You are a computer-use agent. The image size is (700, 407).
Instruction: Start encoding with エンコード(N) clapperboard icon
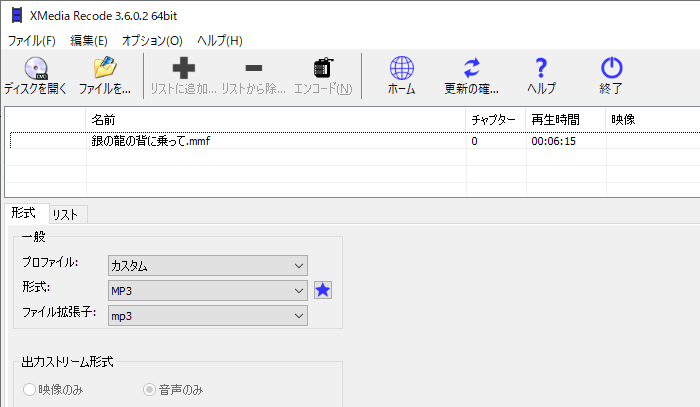tap(323, 68)
